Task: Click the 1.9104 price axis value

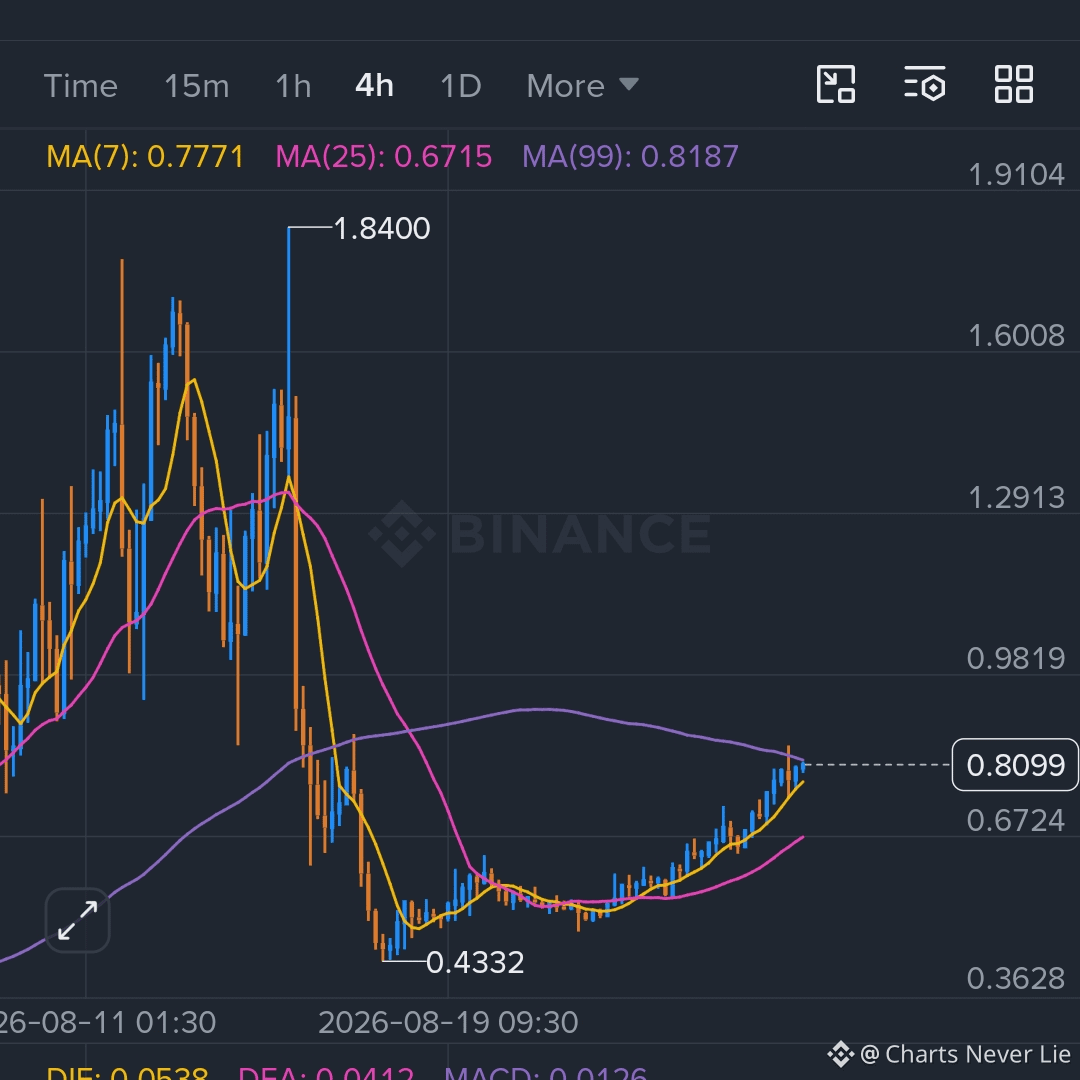Action: tap(1016, 174)
